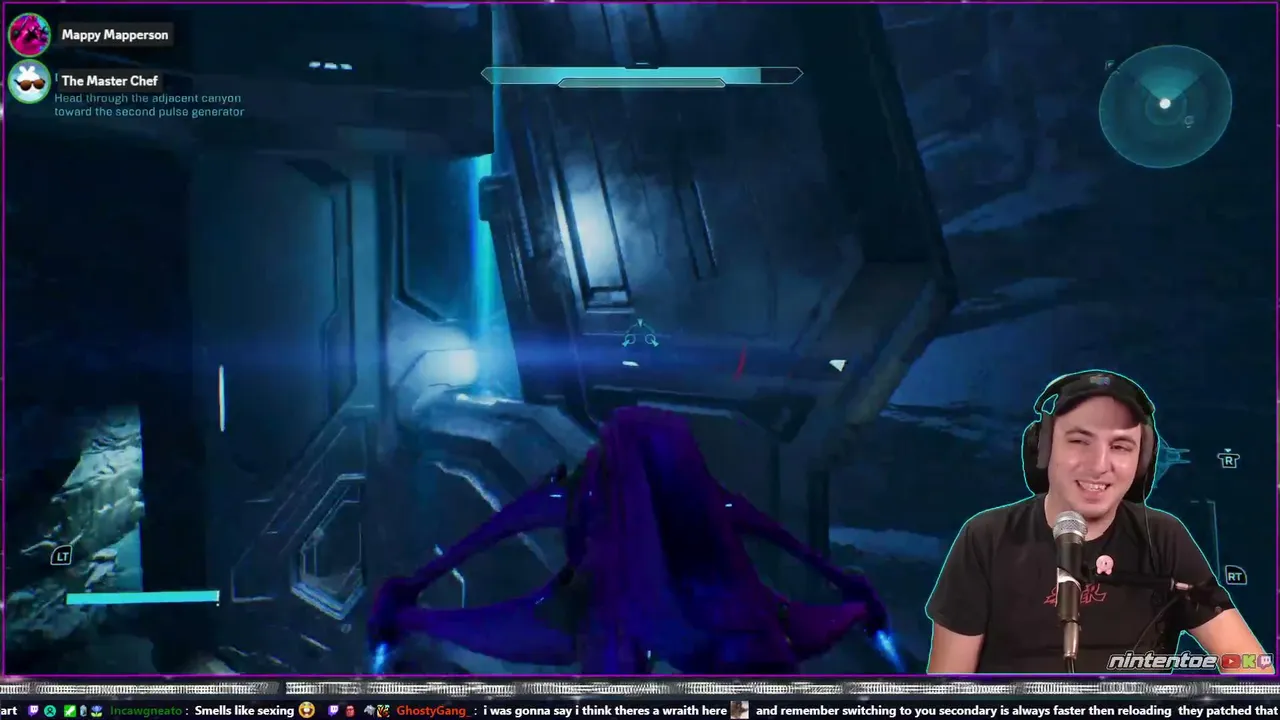Click the cyan equipment charge bar above the ticker
Viewport: 1280px width, 720px height.
pyautogui.click(x=142, y=598)
